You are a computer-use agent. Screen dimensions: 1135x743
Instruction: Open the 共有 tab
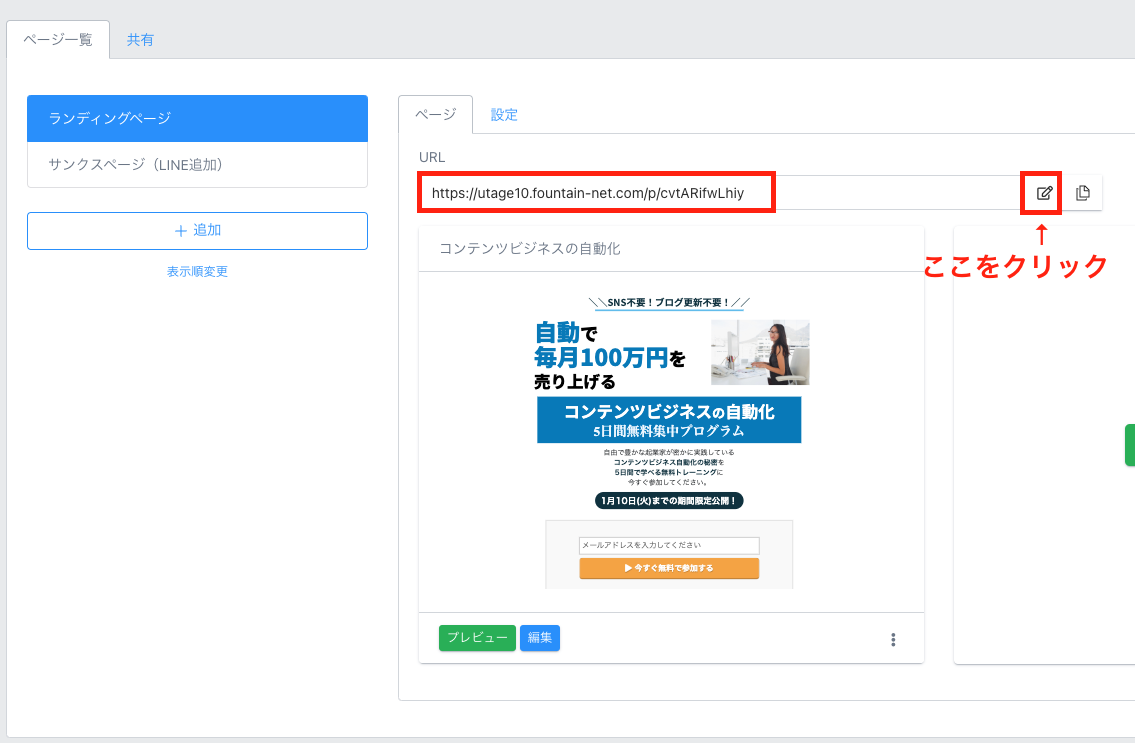point(140,40)
